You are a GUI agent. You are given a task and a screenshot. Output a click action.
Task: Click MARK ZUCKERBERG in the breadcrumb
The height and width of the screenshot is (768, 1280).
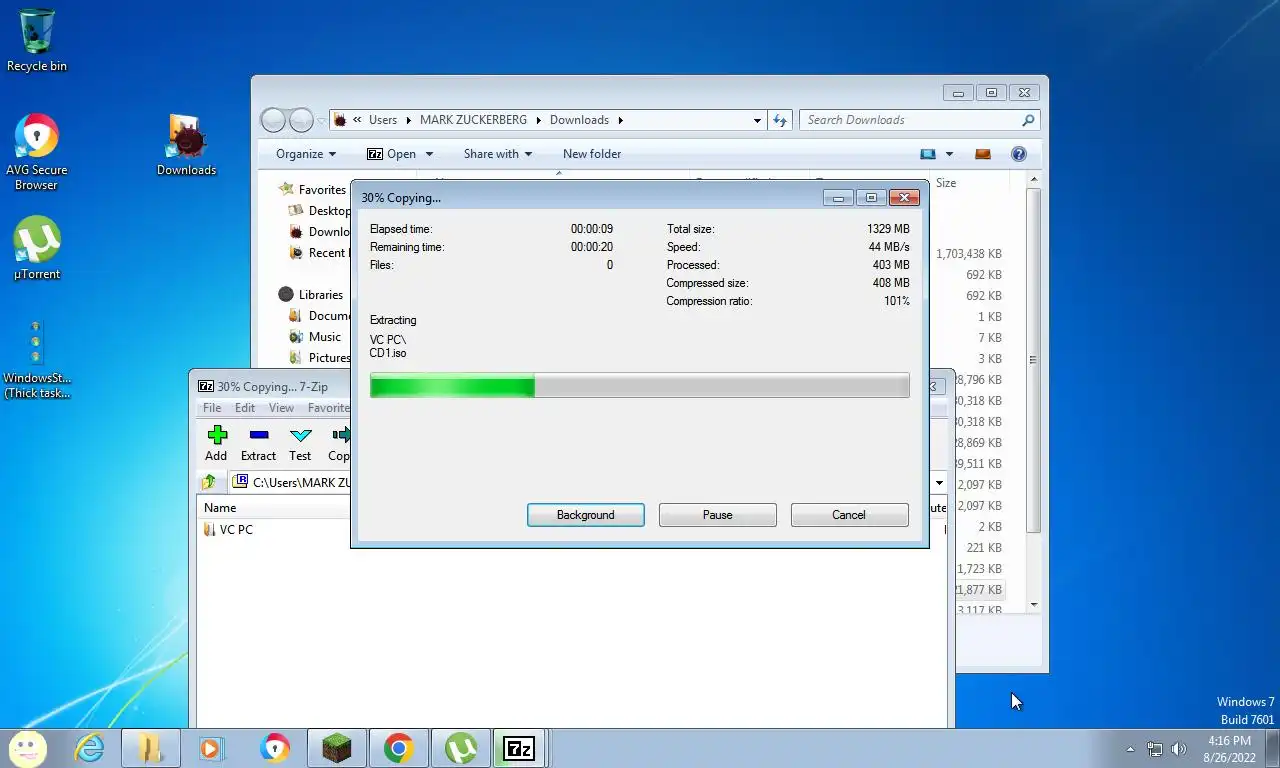tap(473, 120)
